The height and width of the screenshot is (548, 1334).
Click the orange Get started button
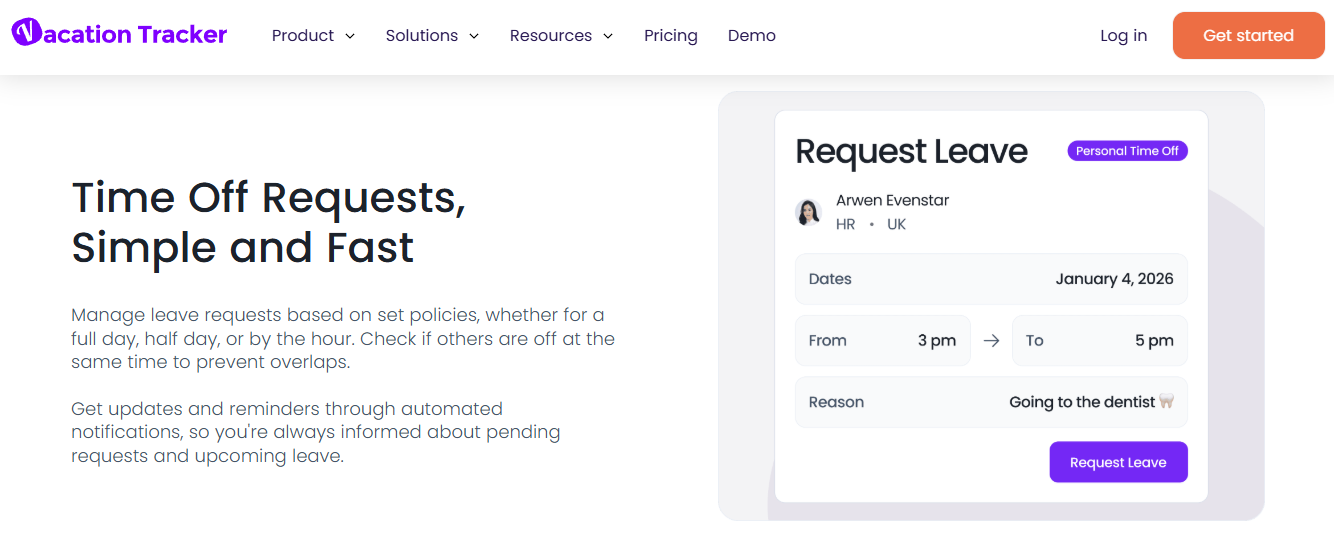click(1248, 35)
